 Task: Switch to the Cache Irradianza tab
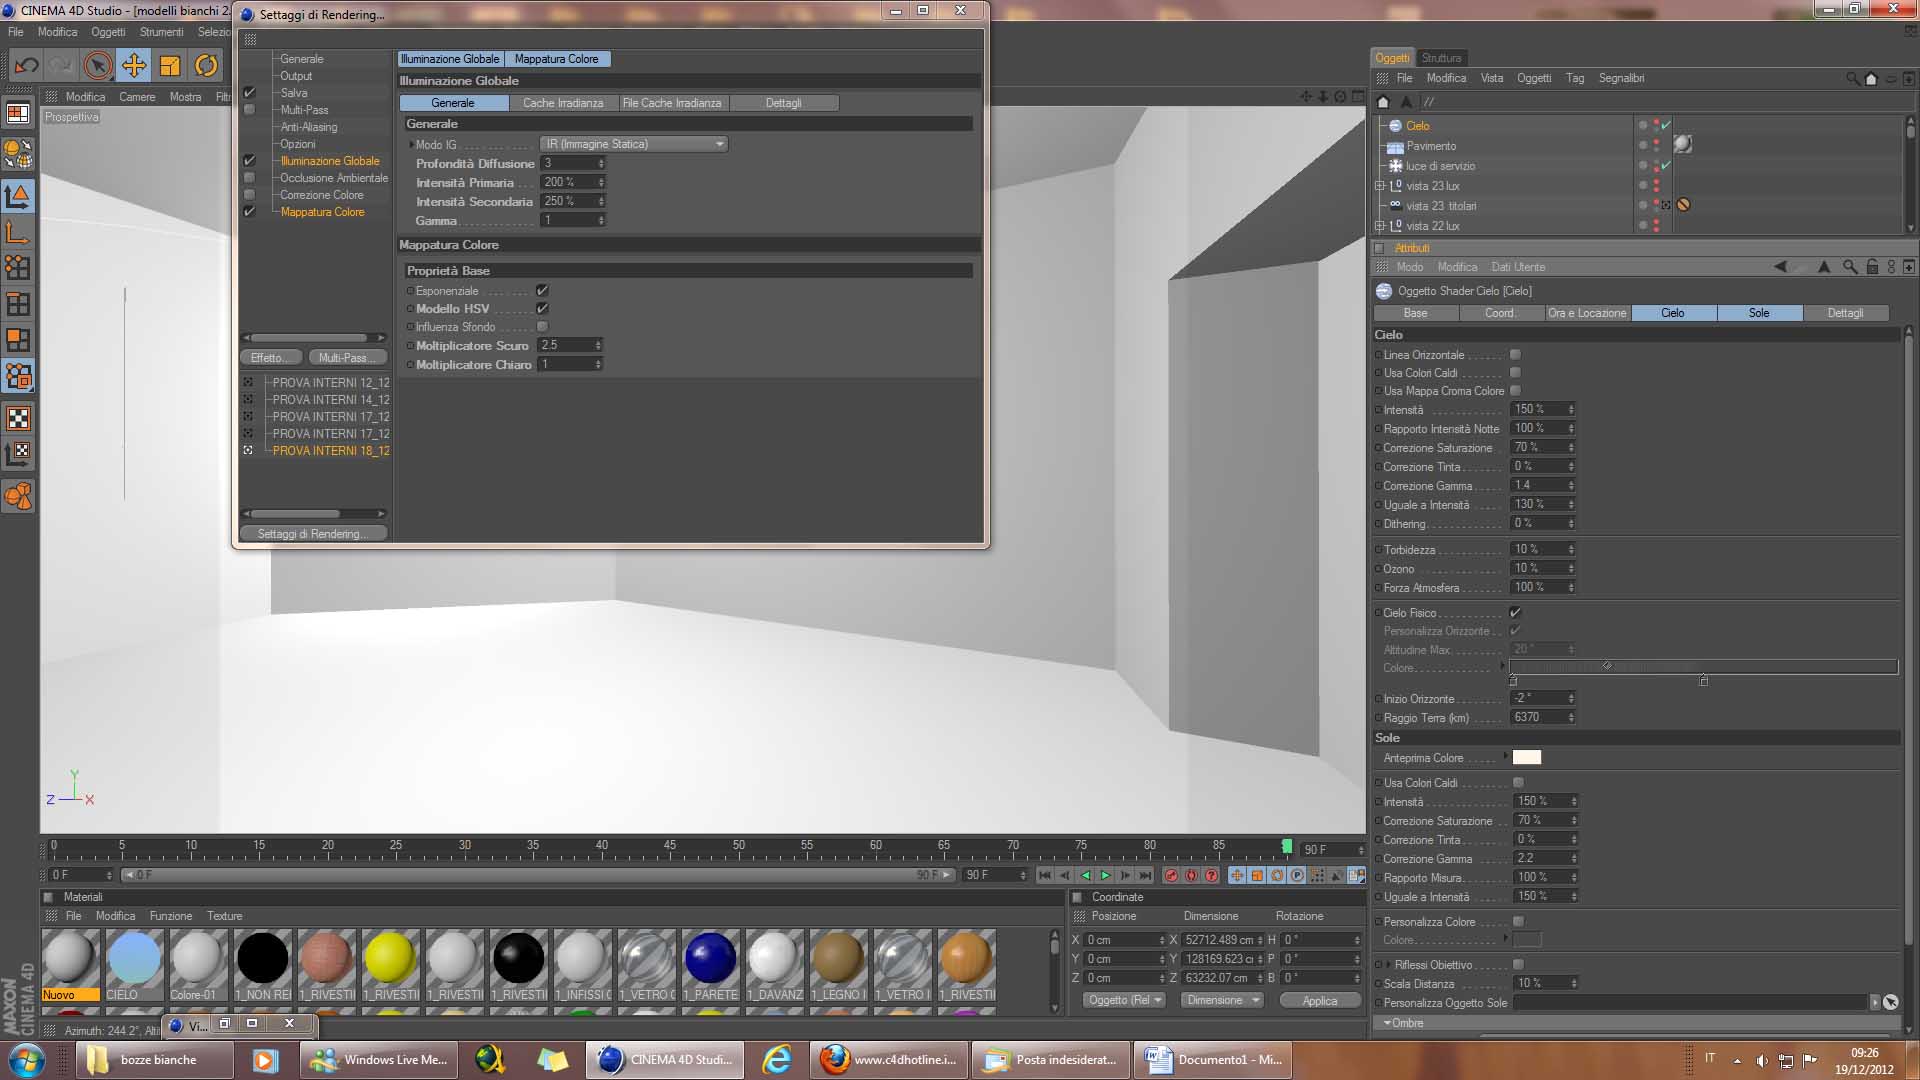[563, 103]
